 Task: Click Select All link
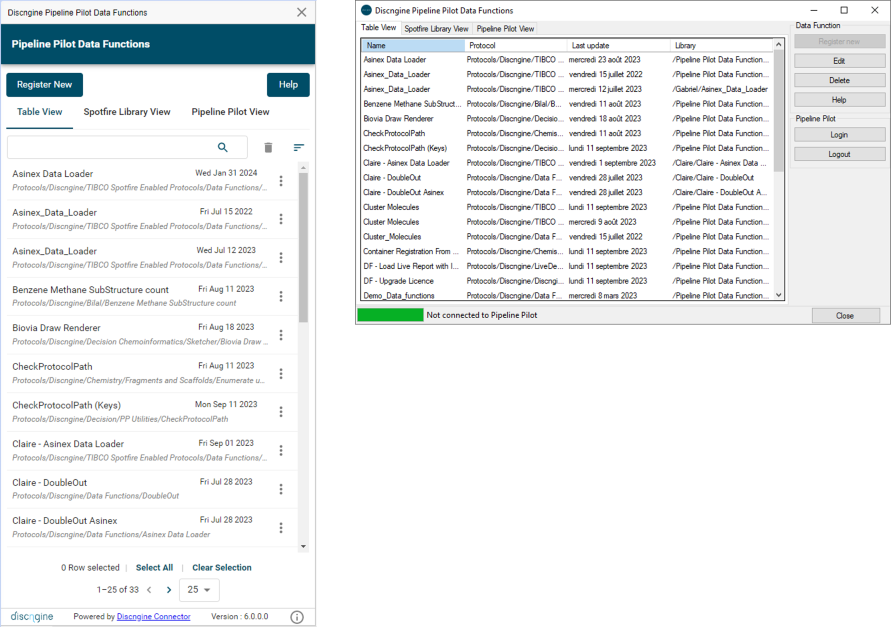point(155,567)
